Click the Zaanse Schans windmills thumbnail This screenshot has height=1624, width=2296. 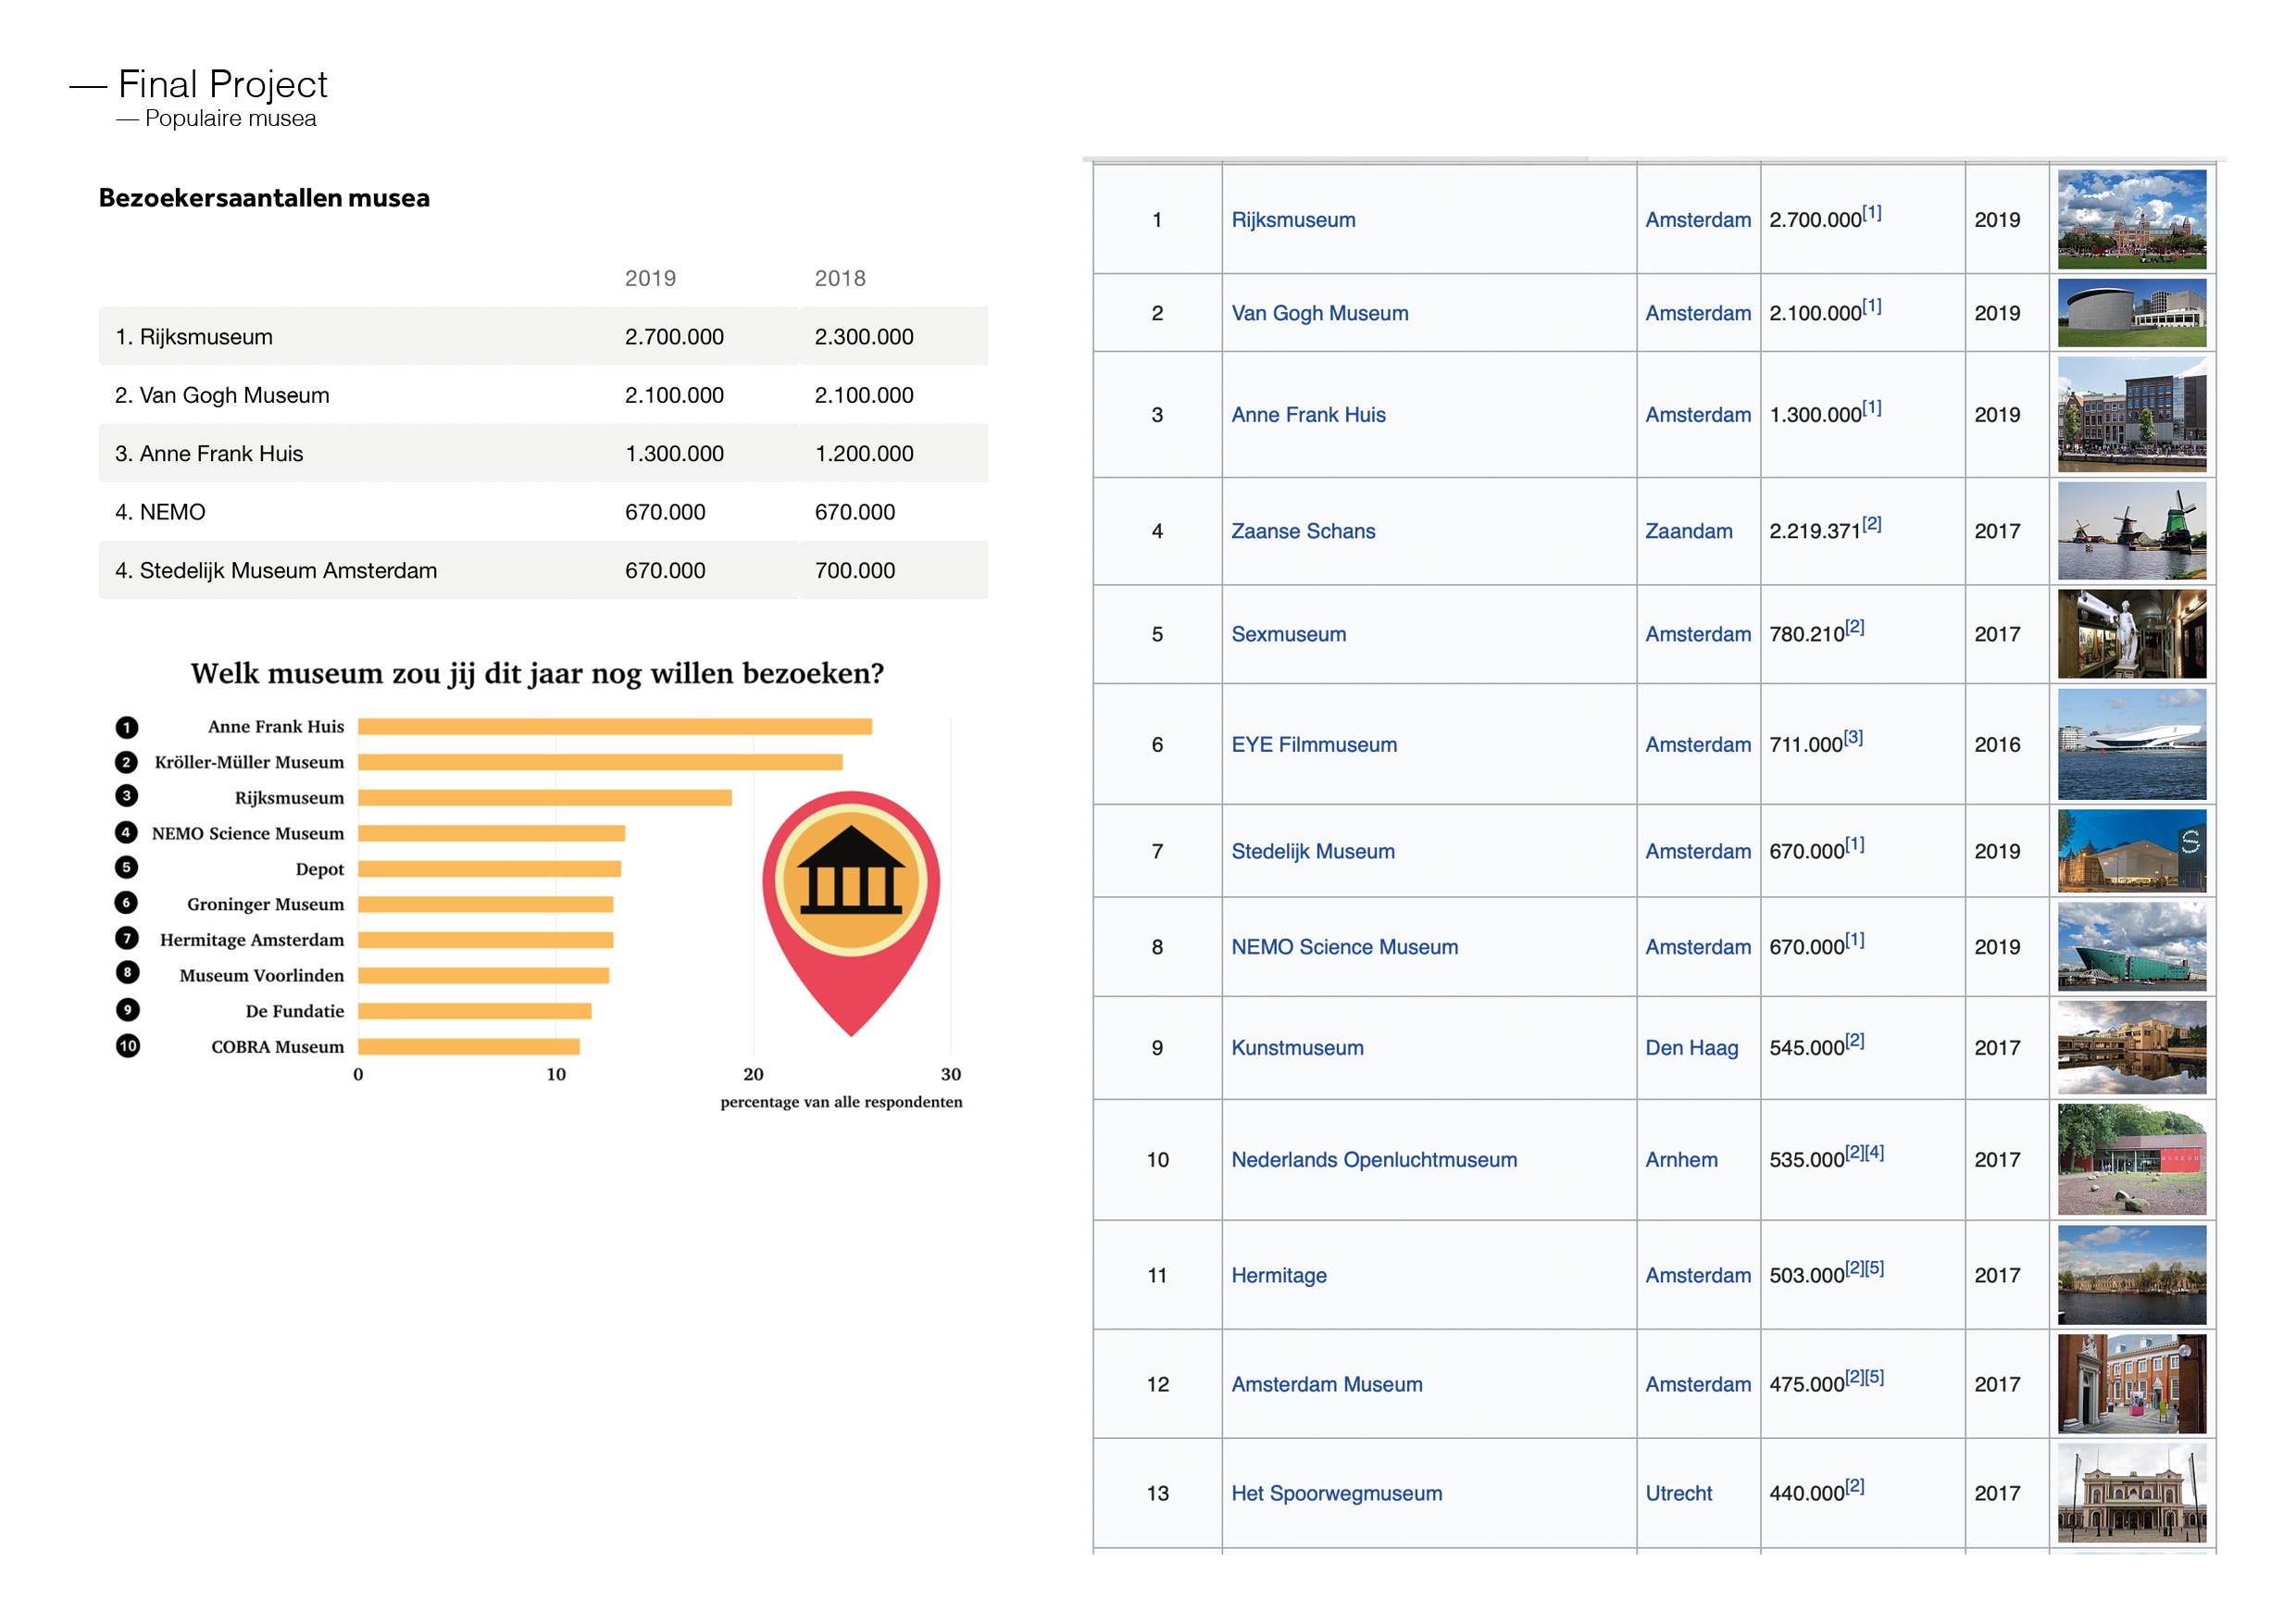(x=2131, y=531)
